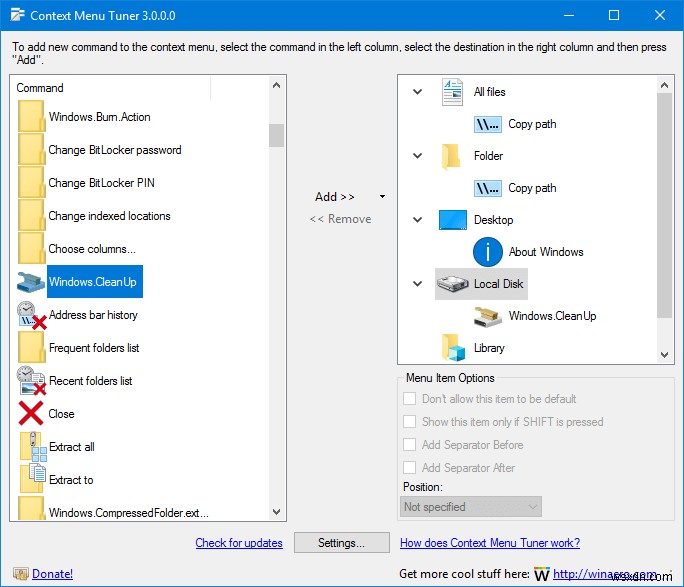Click the About Windows info icon
The width and height of the screenshot is (684, 587).
488,252
